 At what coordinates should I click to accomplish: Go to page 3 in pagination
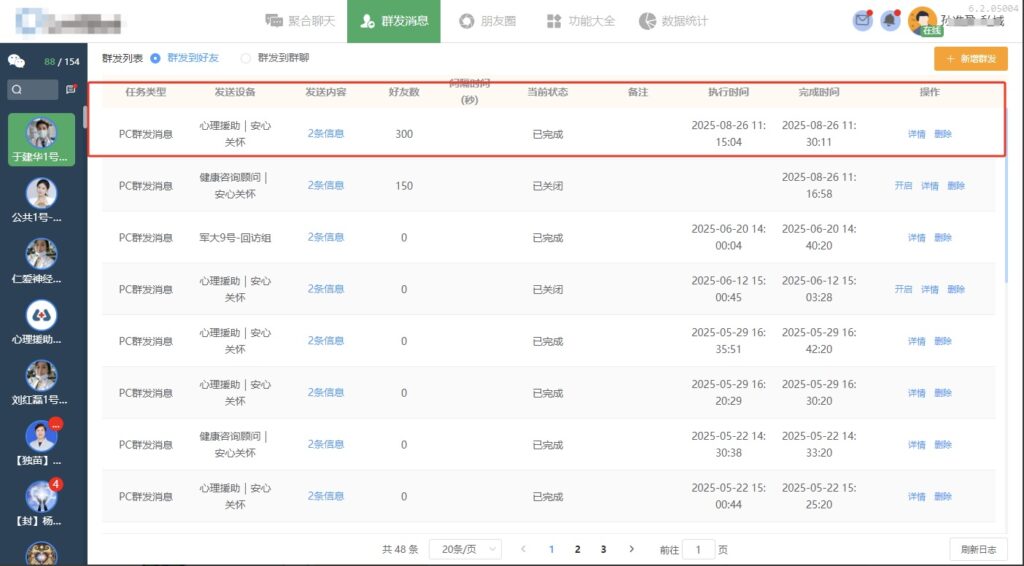603,549
